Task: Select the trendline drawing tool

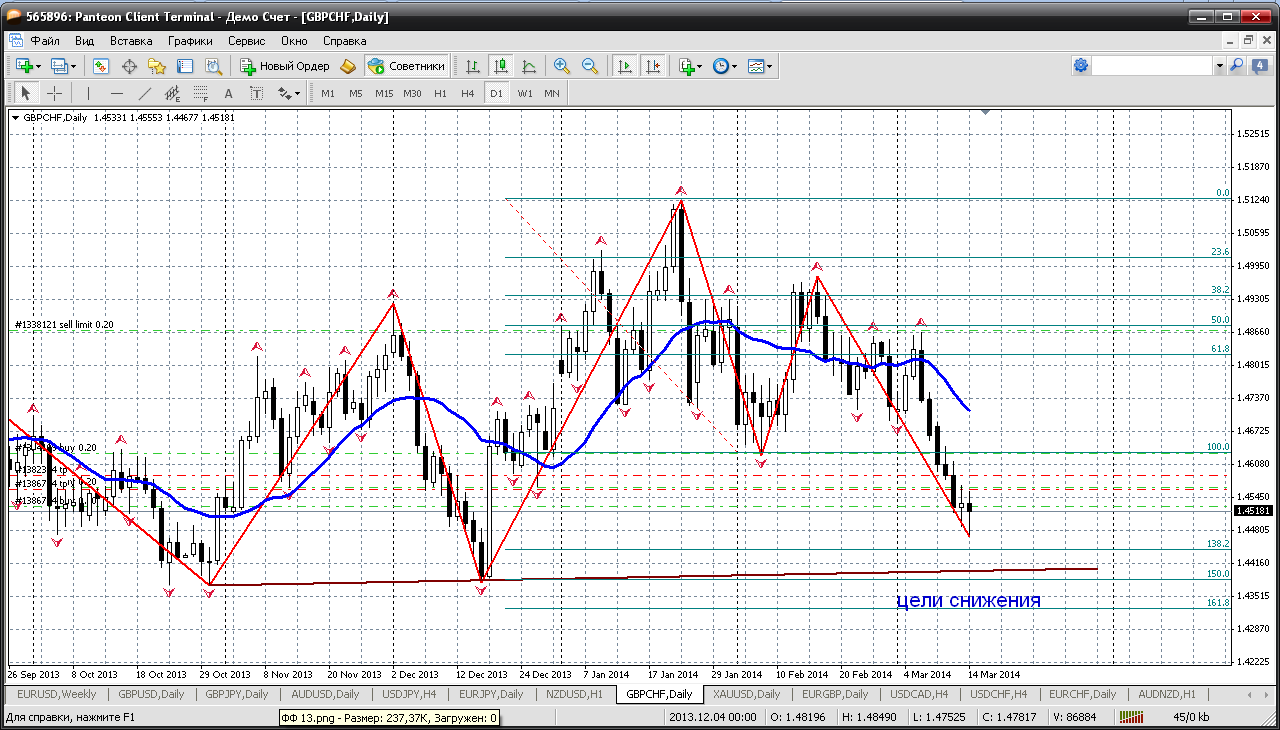Action: pos(144,93)
